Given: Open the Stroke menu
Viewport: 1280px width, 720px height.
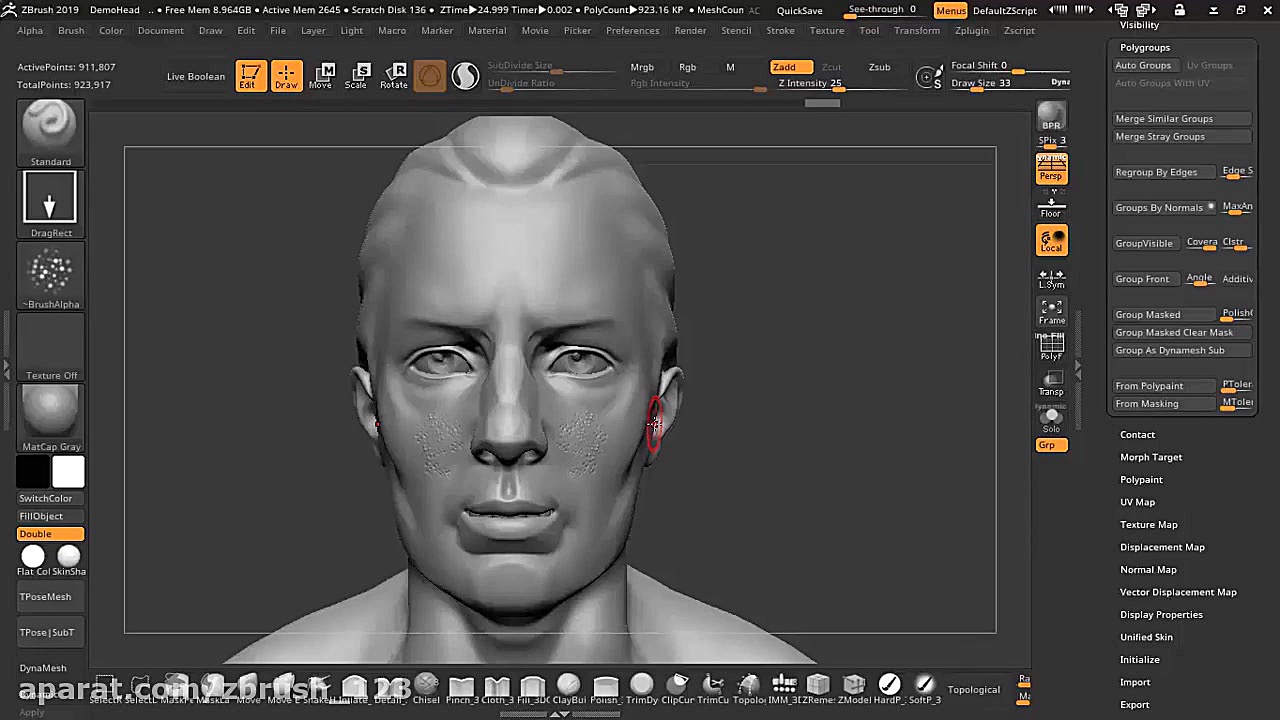Looking at the screenshot, I should pyautogui.click(x=780, y=30).
